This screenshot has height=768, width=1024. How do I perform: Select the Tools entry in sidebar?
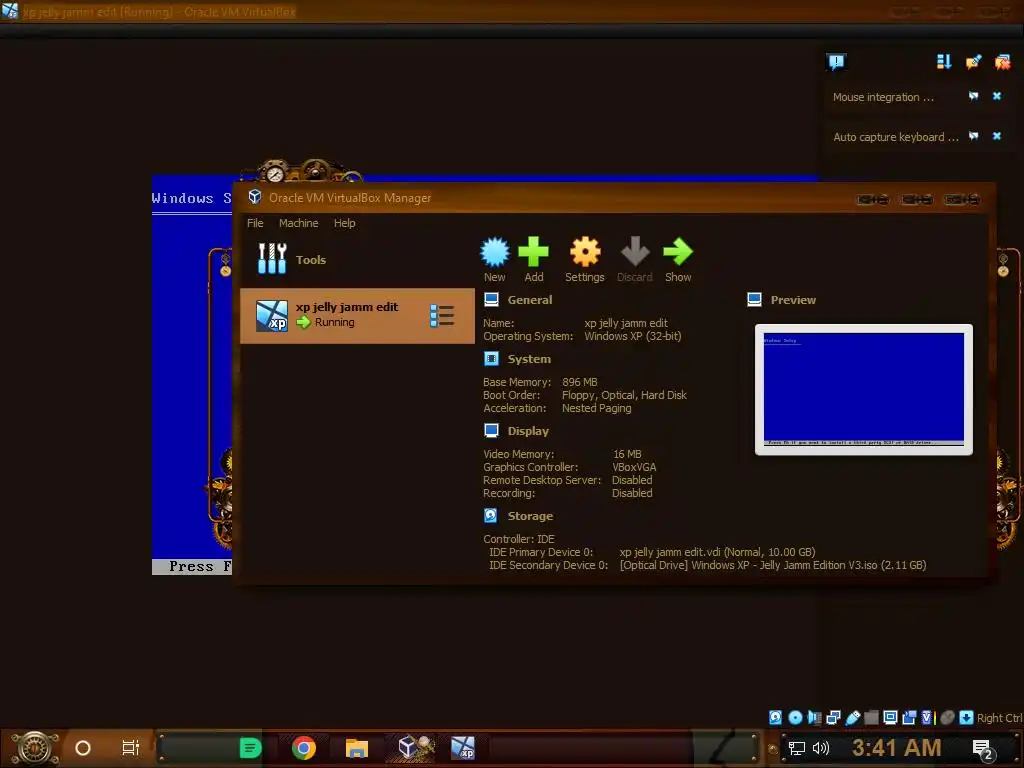pyautogui.click(x=357, y=259)
